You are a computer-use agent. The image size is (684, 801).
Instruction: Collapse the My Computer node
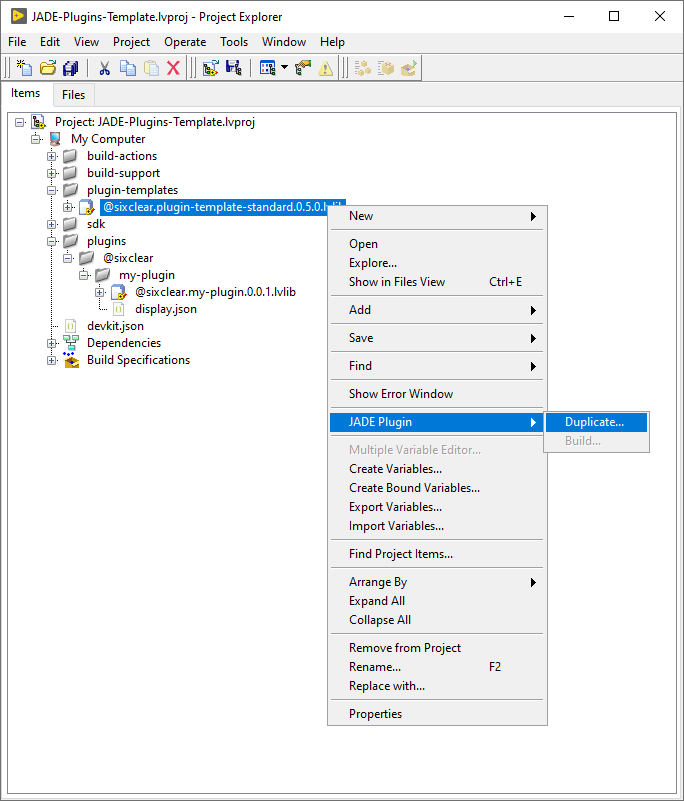tap(36, 139)
